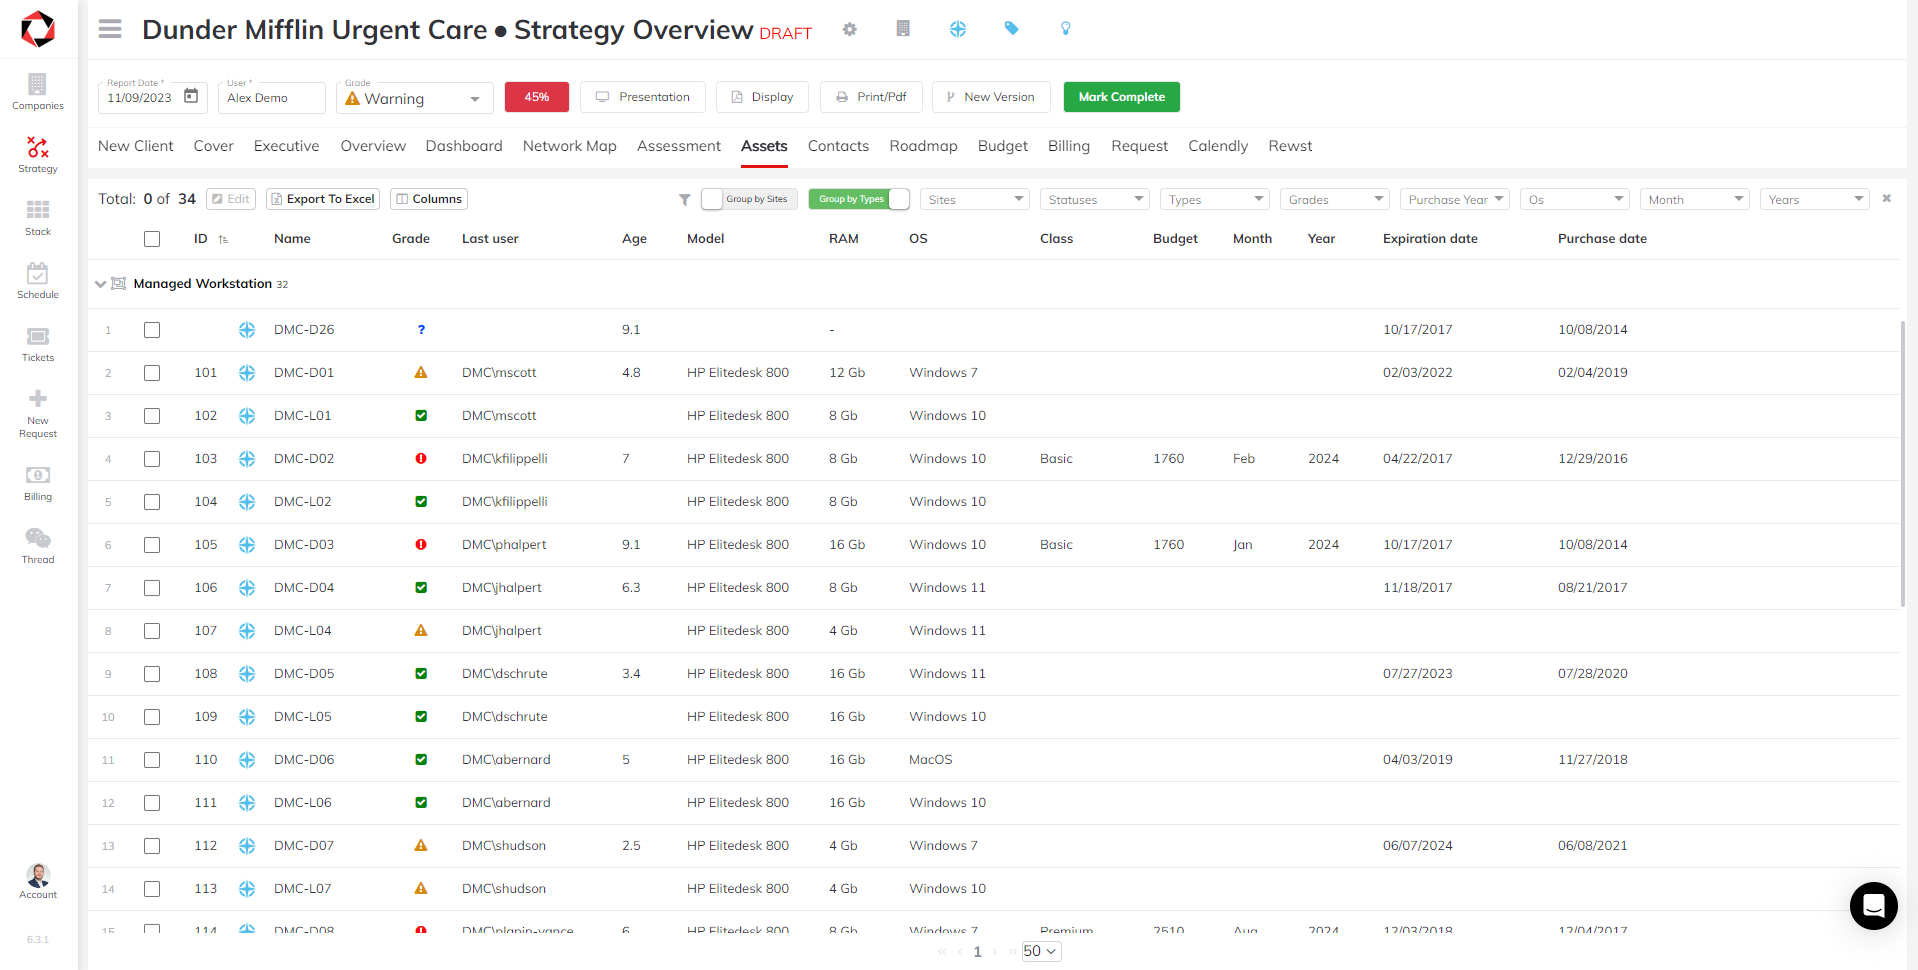The height and width of the screenshot is (970, 1918).
Task: Open the Sites filter dropdown
Action: 975,199
